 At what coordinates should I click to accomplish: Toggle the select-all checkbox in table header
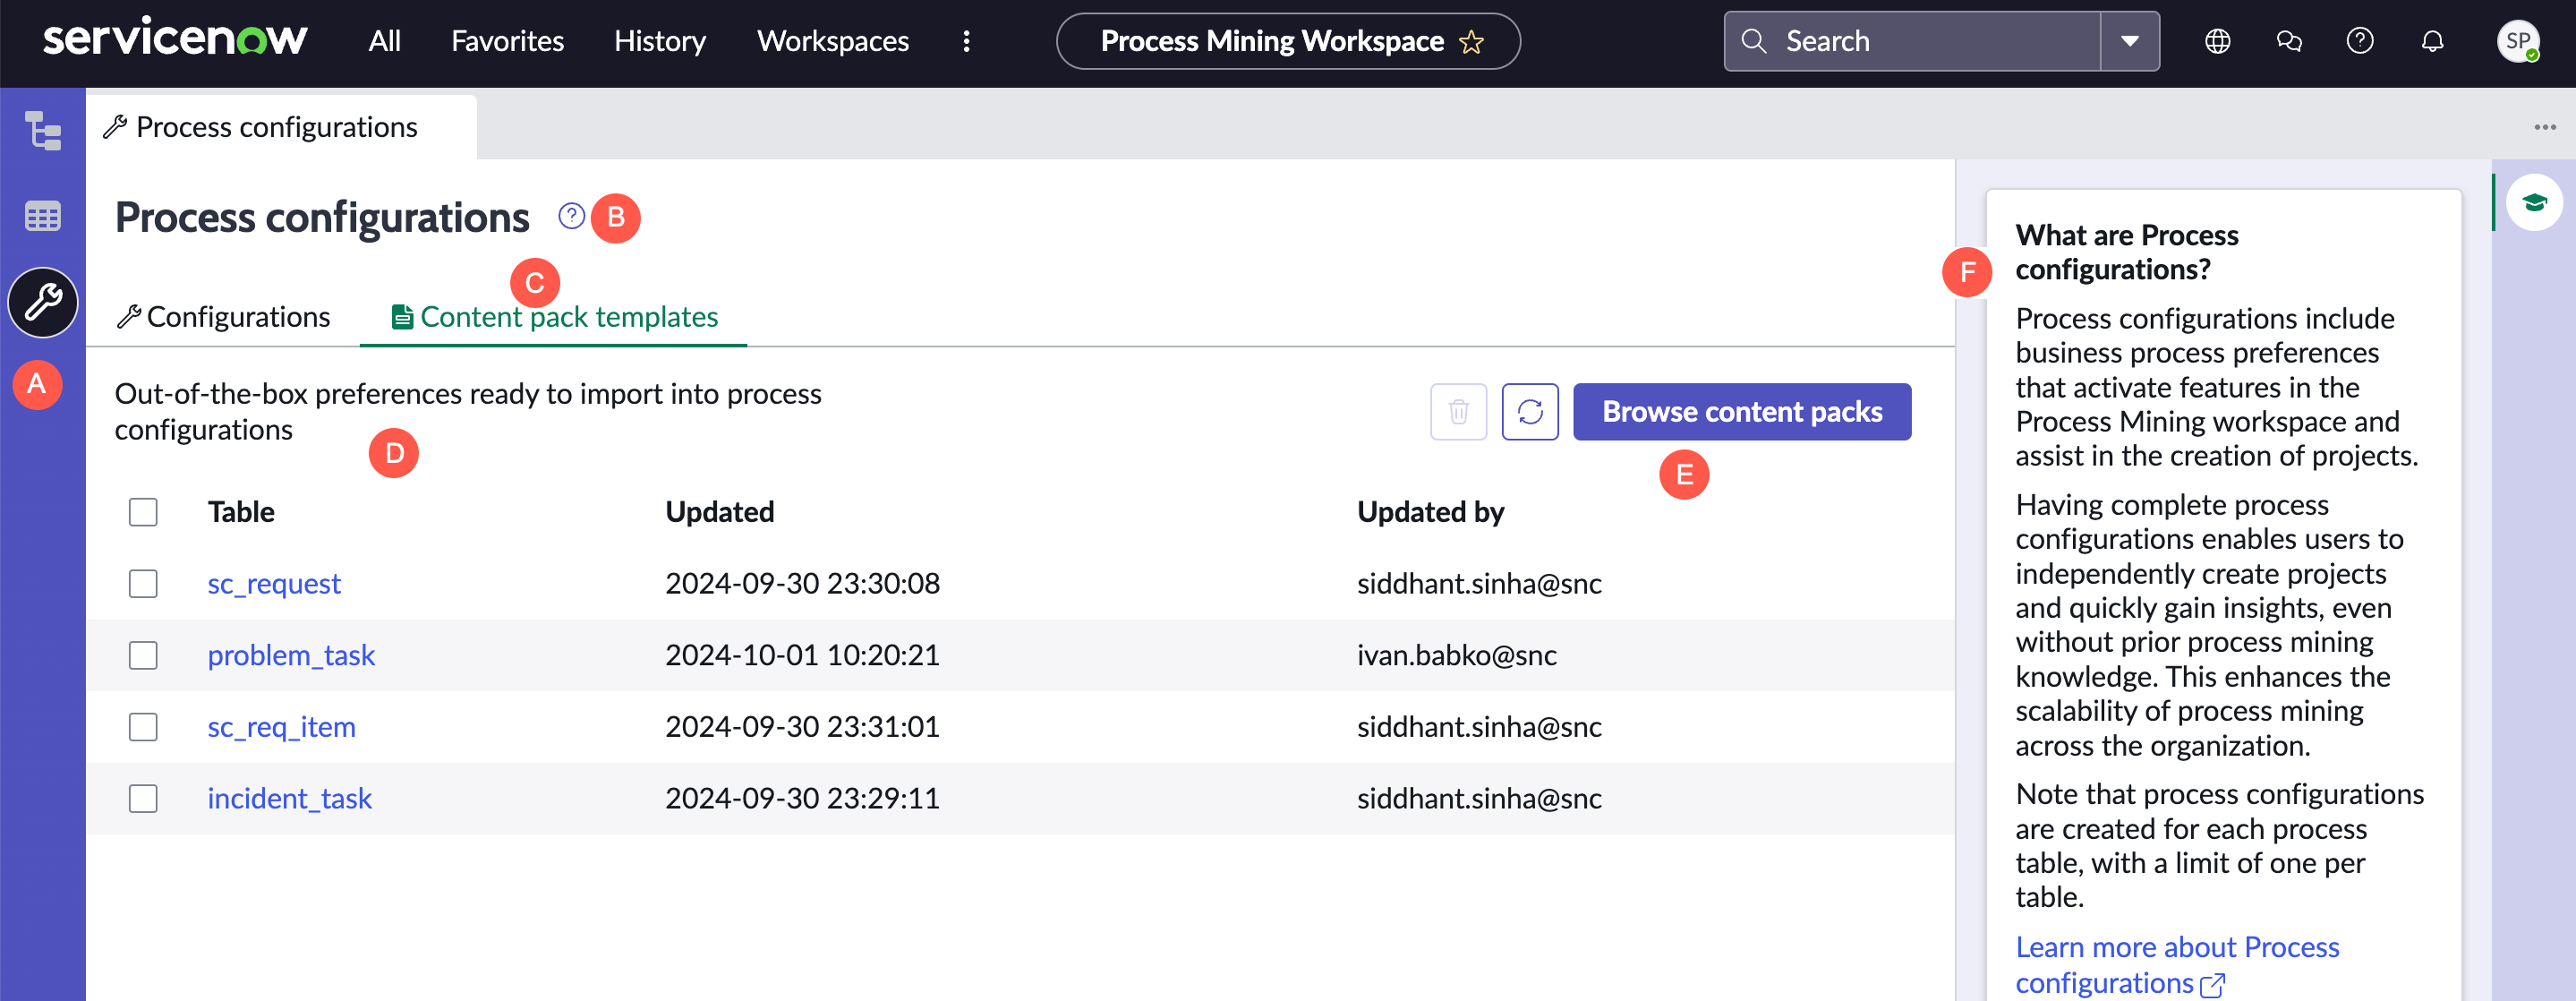pyautogui.click(x=143, y=512)
